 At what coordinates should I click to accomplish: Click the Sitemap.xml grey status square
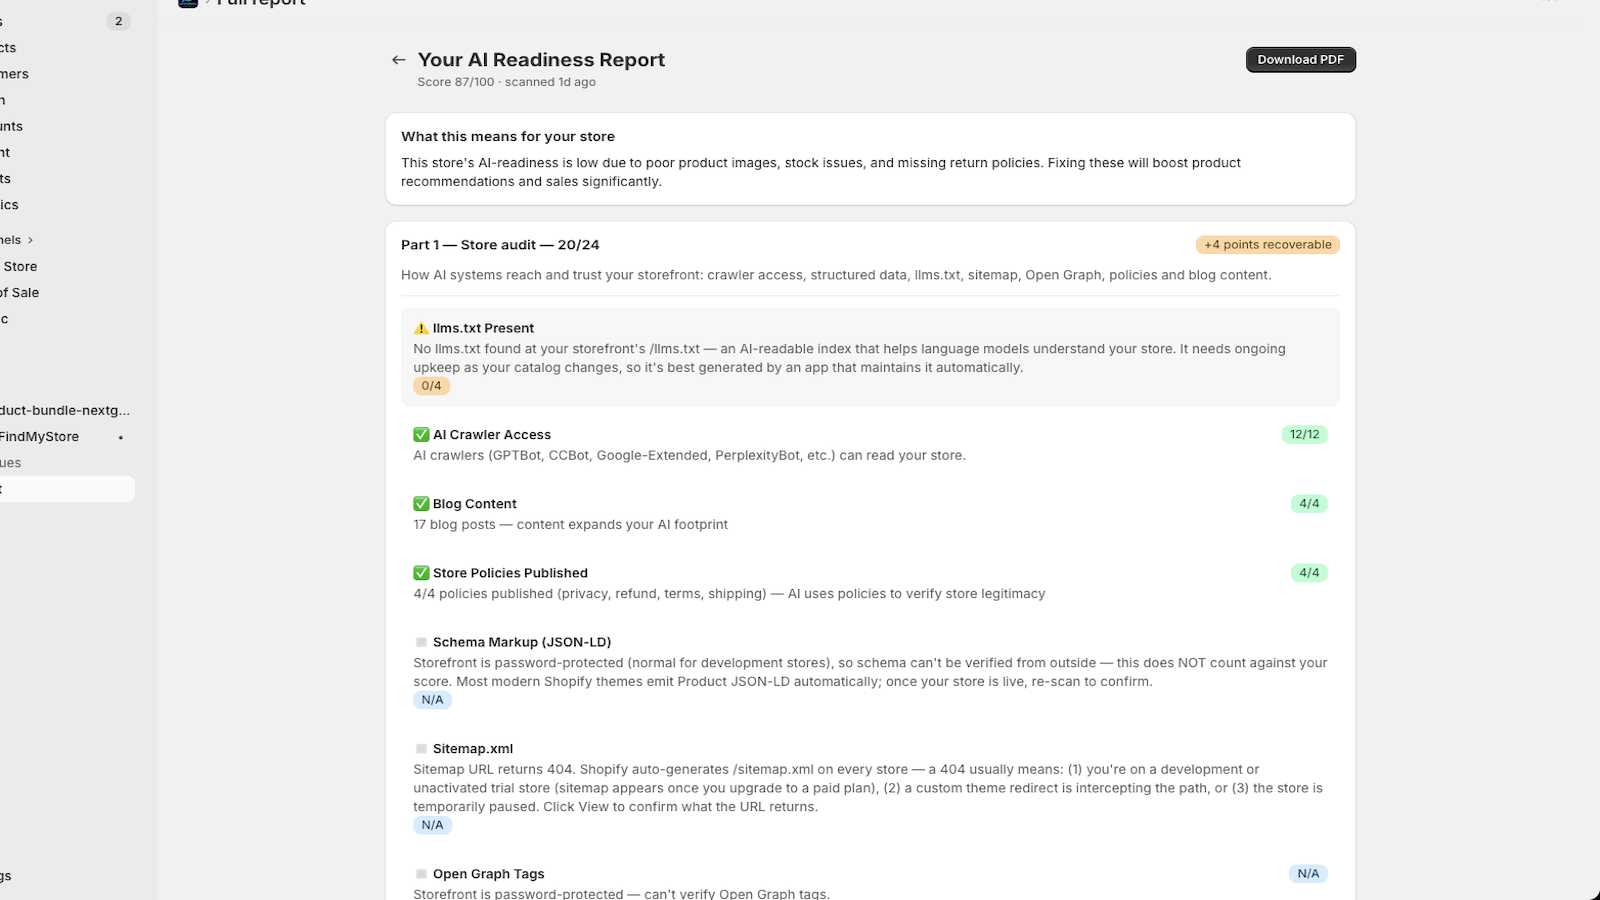pyautogui.click(x=421, y=749)
